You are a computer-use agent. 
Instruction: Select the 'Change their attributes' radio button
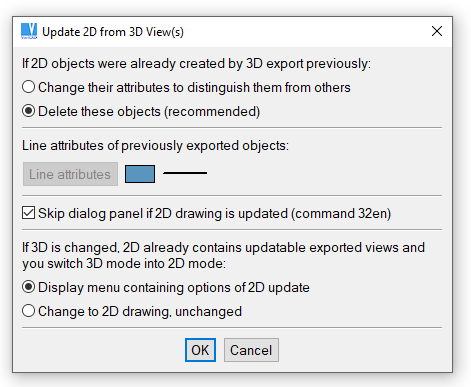click(x=29, y=87)
